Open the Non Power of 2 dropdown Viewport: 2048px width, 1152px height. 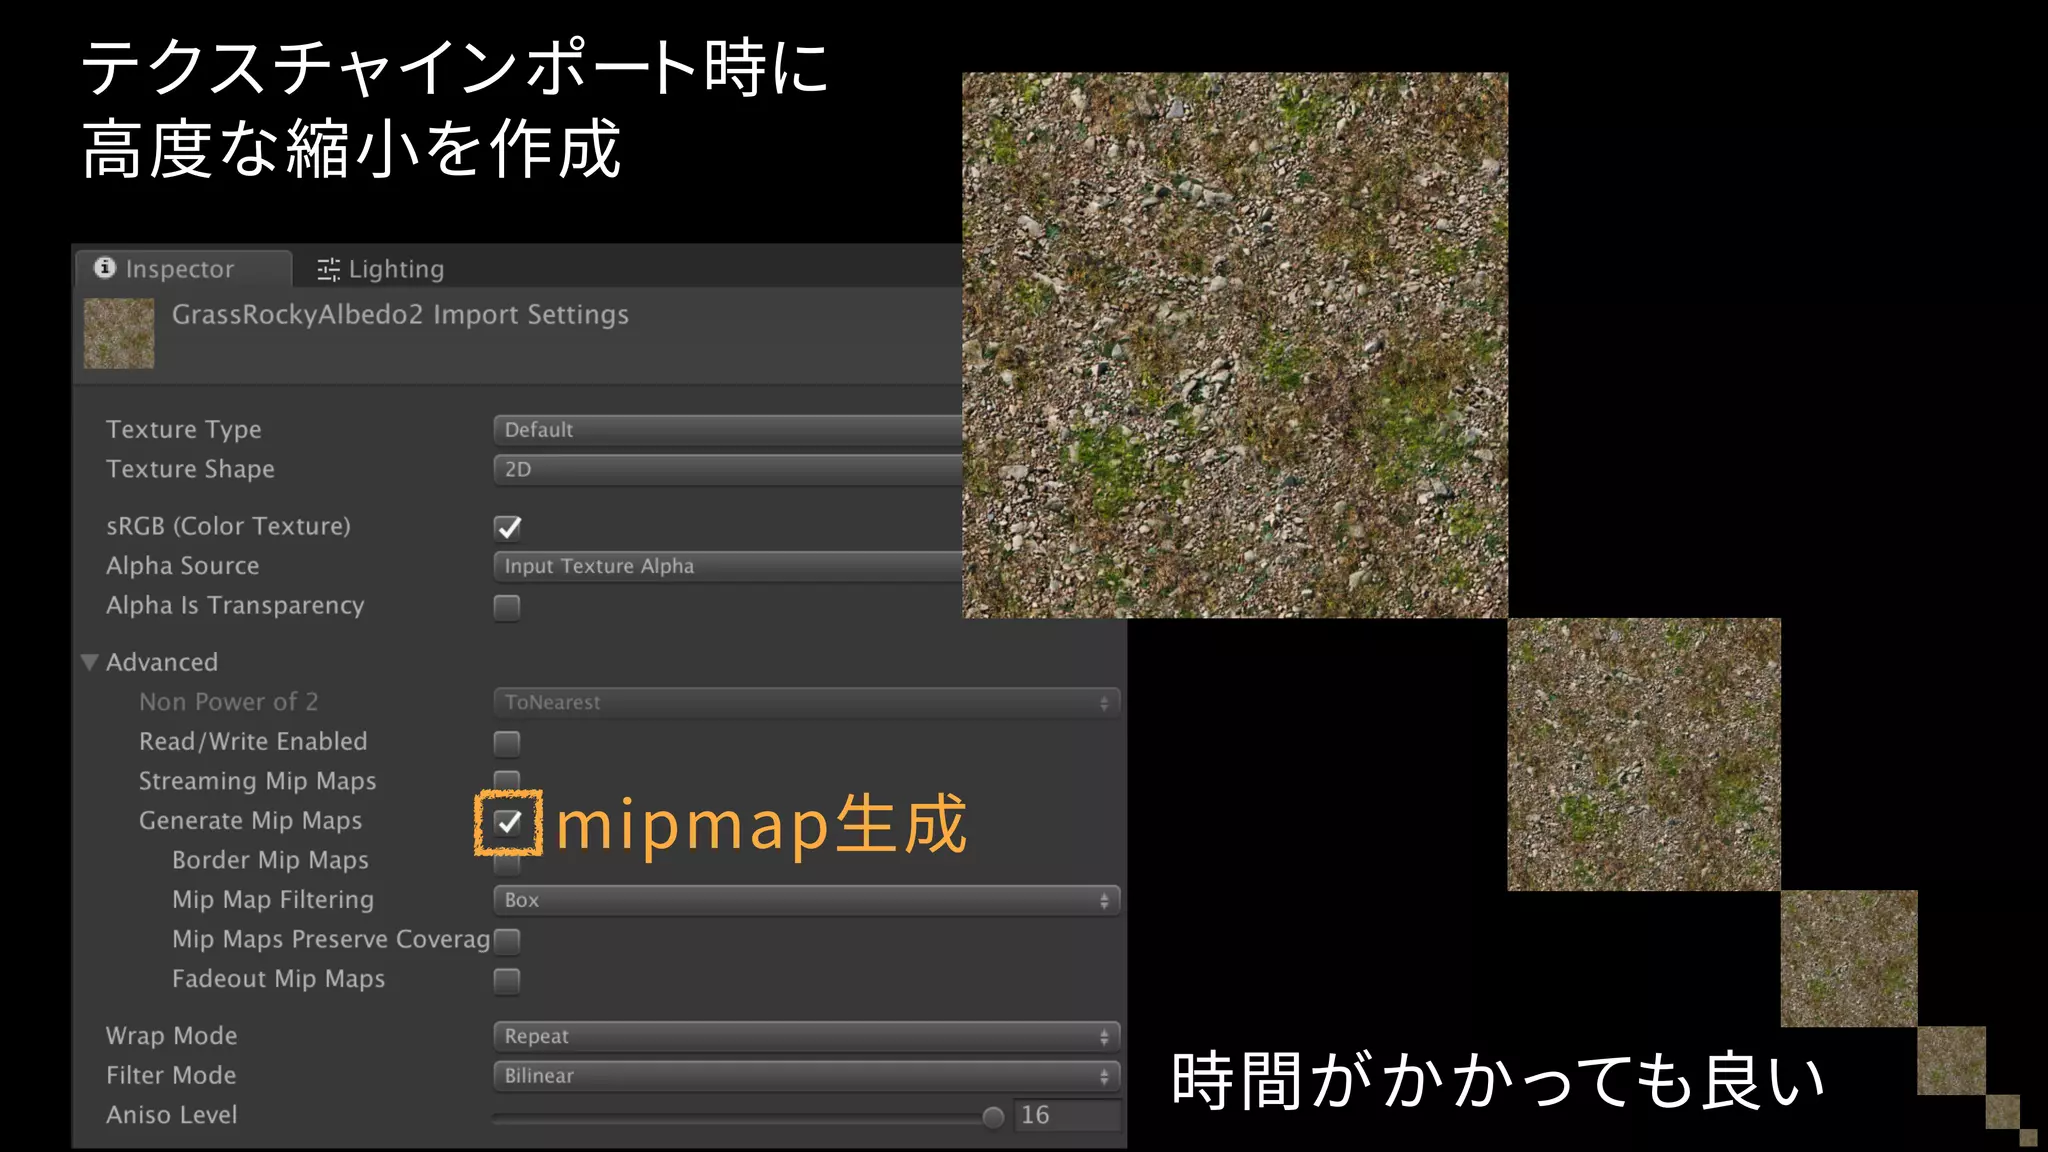[806, 703]
